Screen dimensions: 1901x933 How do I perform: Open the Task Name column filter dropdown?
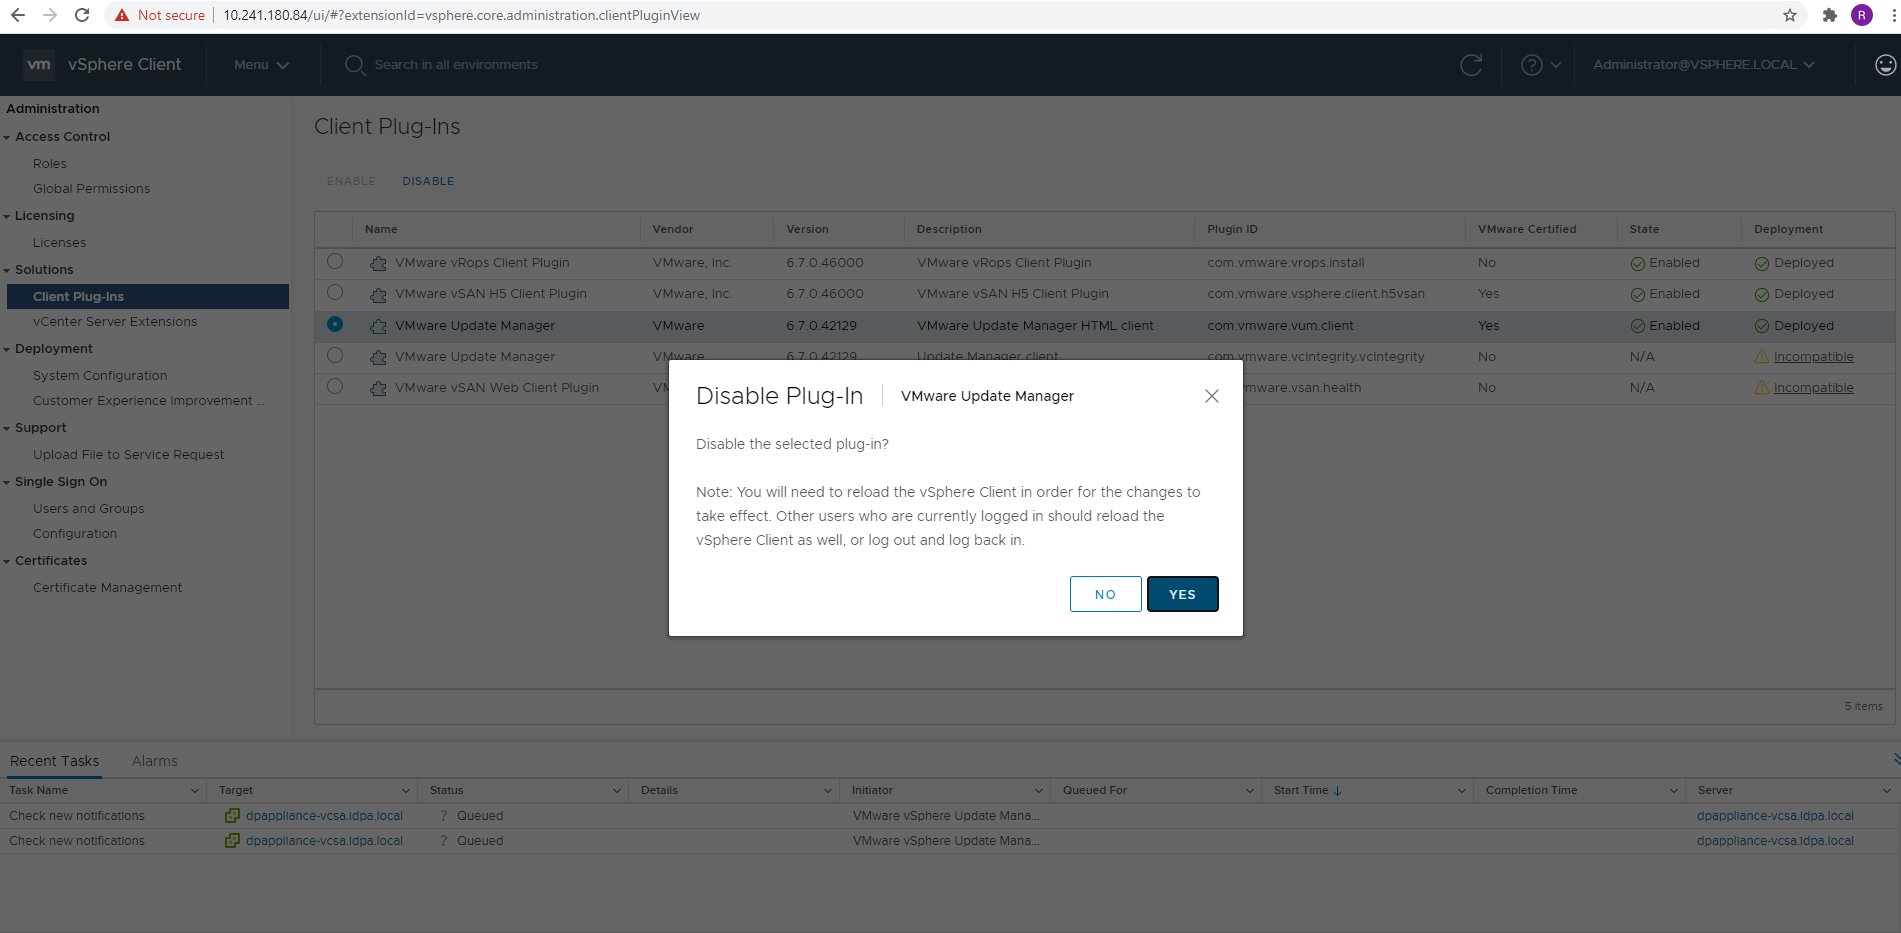coord(194,791)
